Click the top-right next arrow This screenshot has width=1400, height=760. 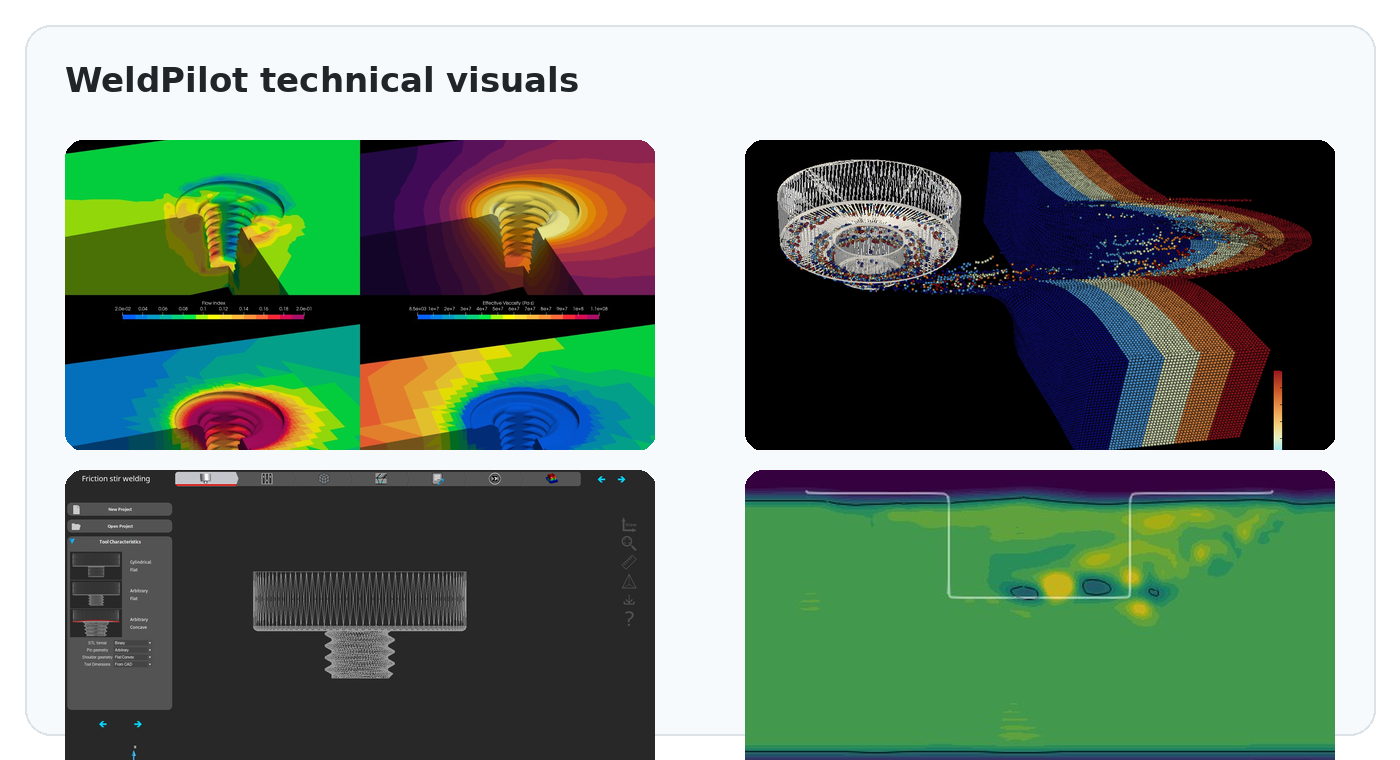(x=621, y=479)
